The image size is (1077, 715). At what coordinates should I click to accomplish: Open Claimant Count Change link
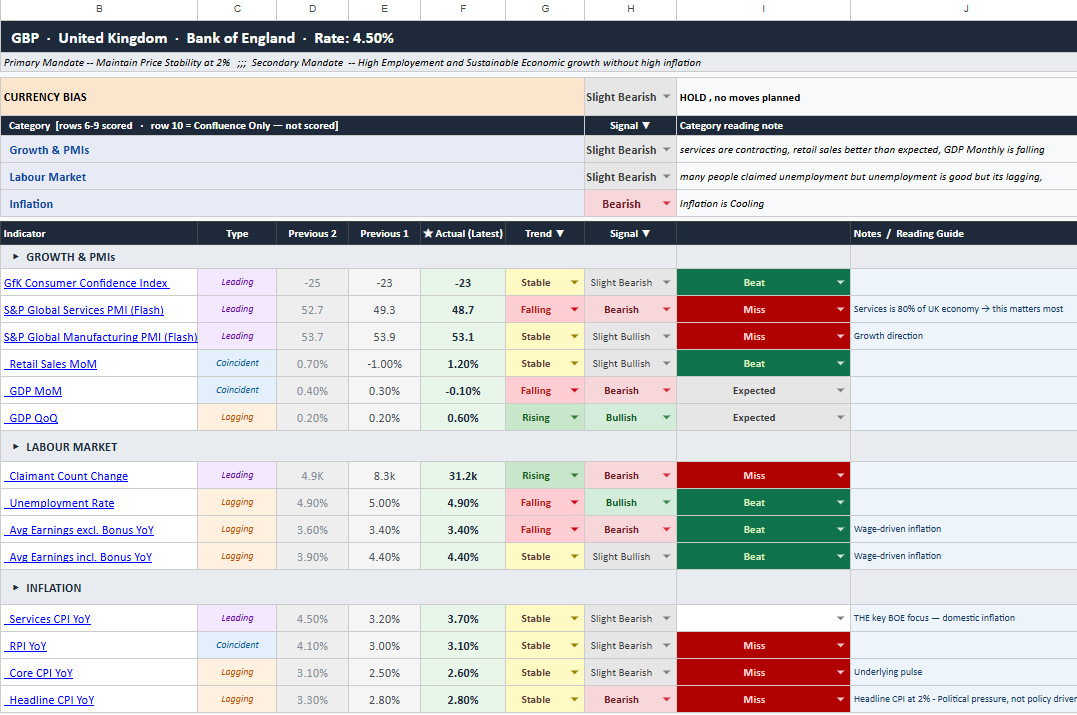pos(68,476)
